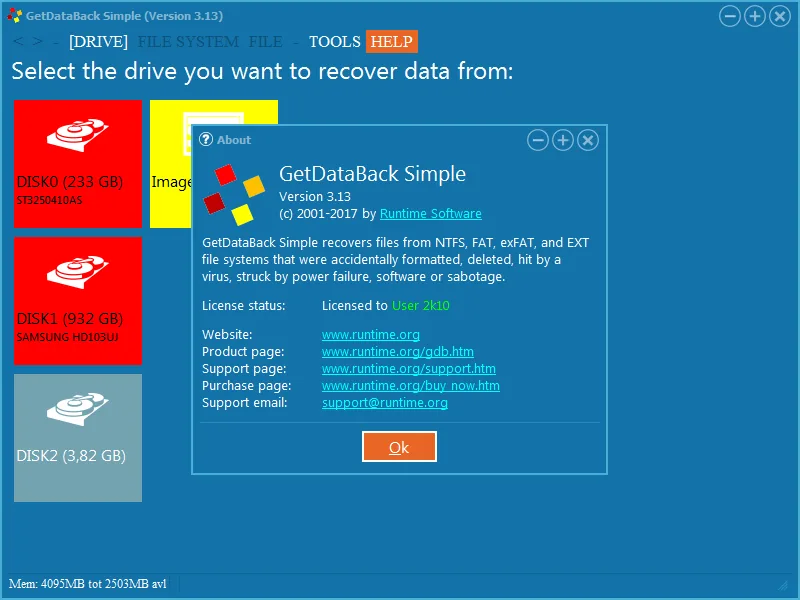Open the www.runtime.org/support.htm link

409,368
